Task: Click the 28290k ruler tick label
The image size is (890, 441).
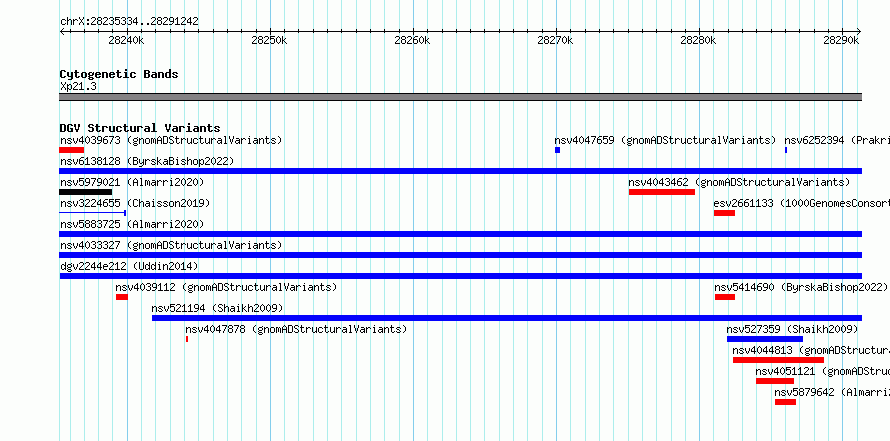Action: (841, 40)
